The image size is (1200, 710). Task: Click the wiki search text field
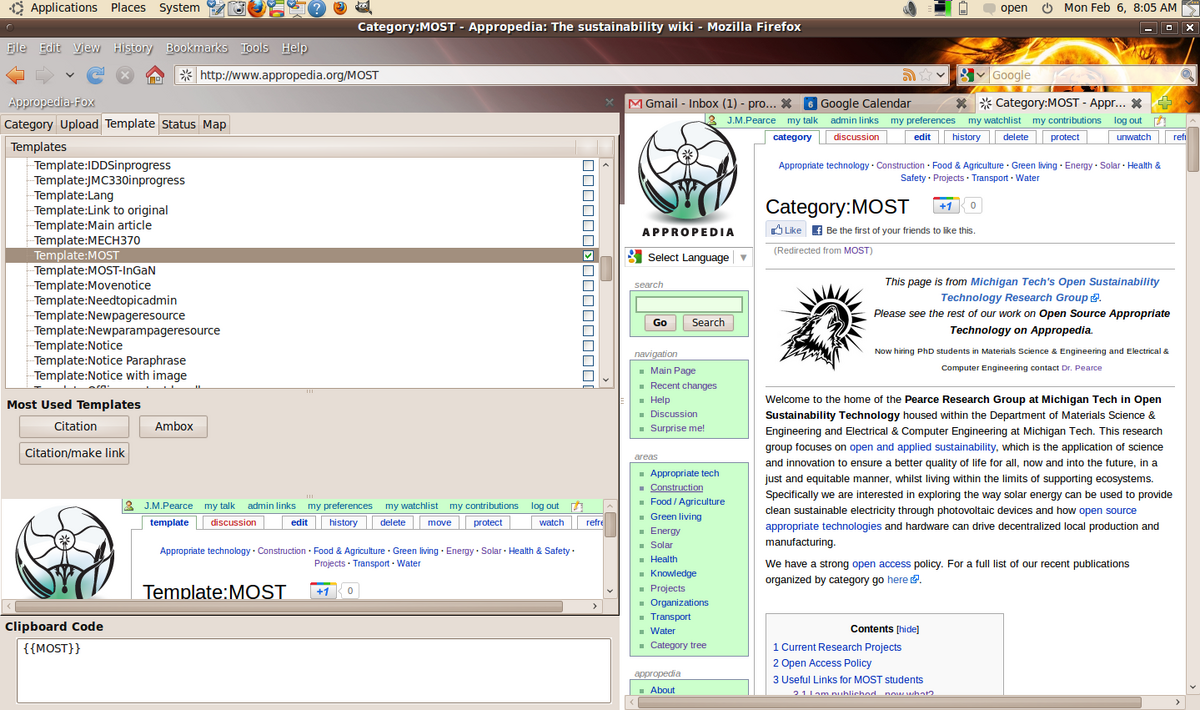[689, 304]
